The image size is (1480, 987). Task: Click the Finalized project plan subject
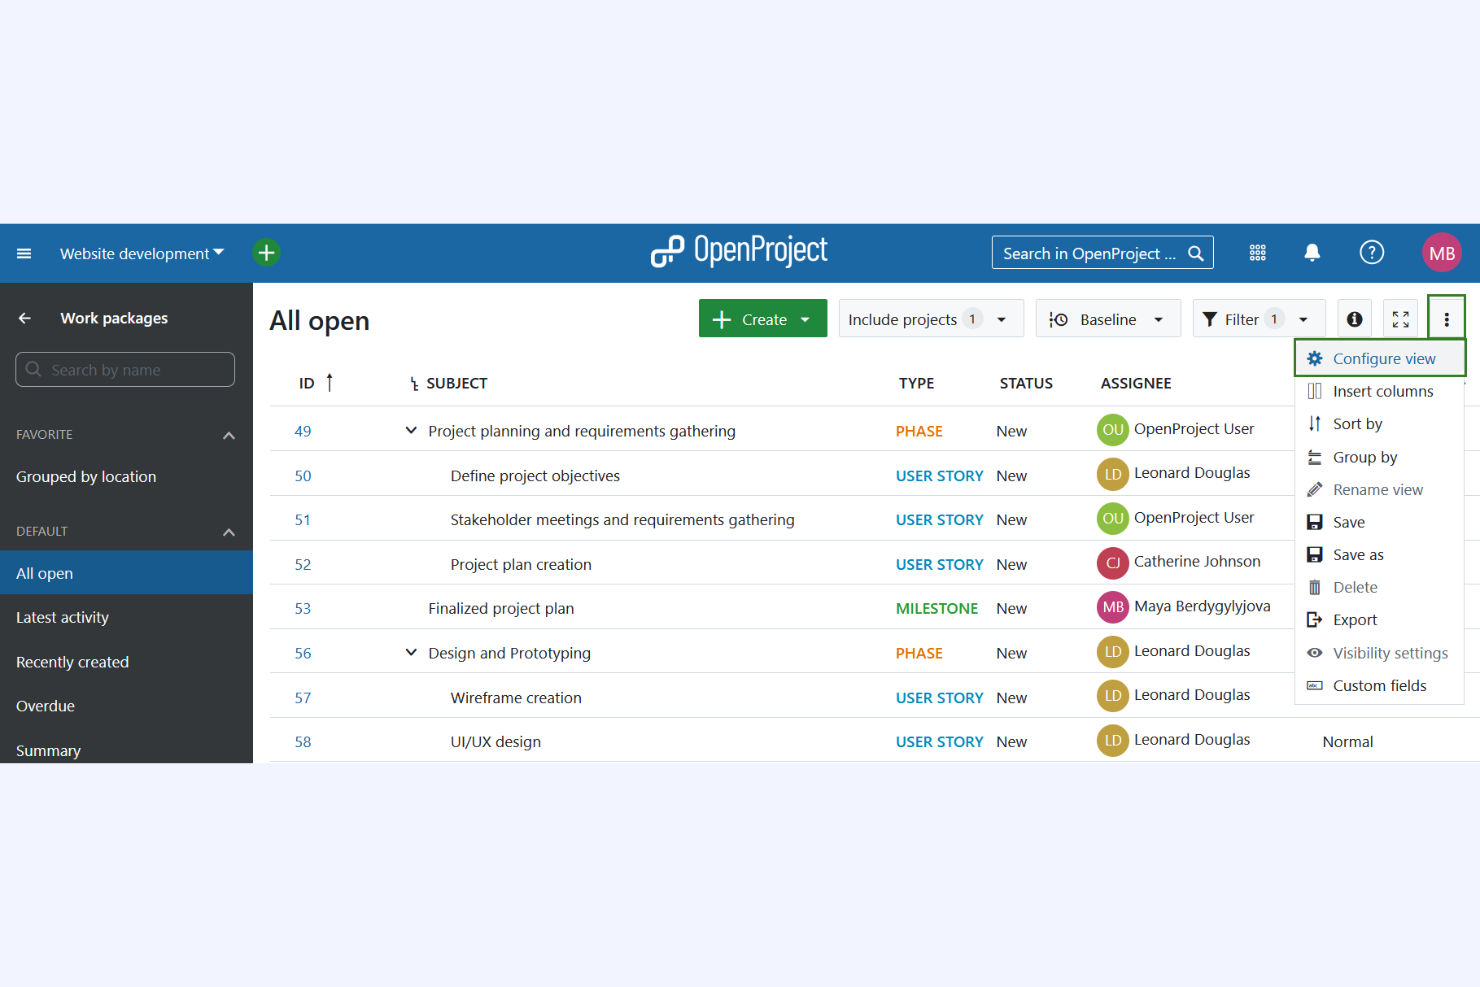pyautogui.click(x=501, y=608)
